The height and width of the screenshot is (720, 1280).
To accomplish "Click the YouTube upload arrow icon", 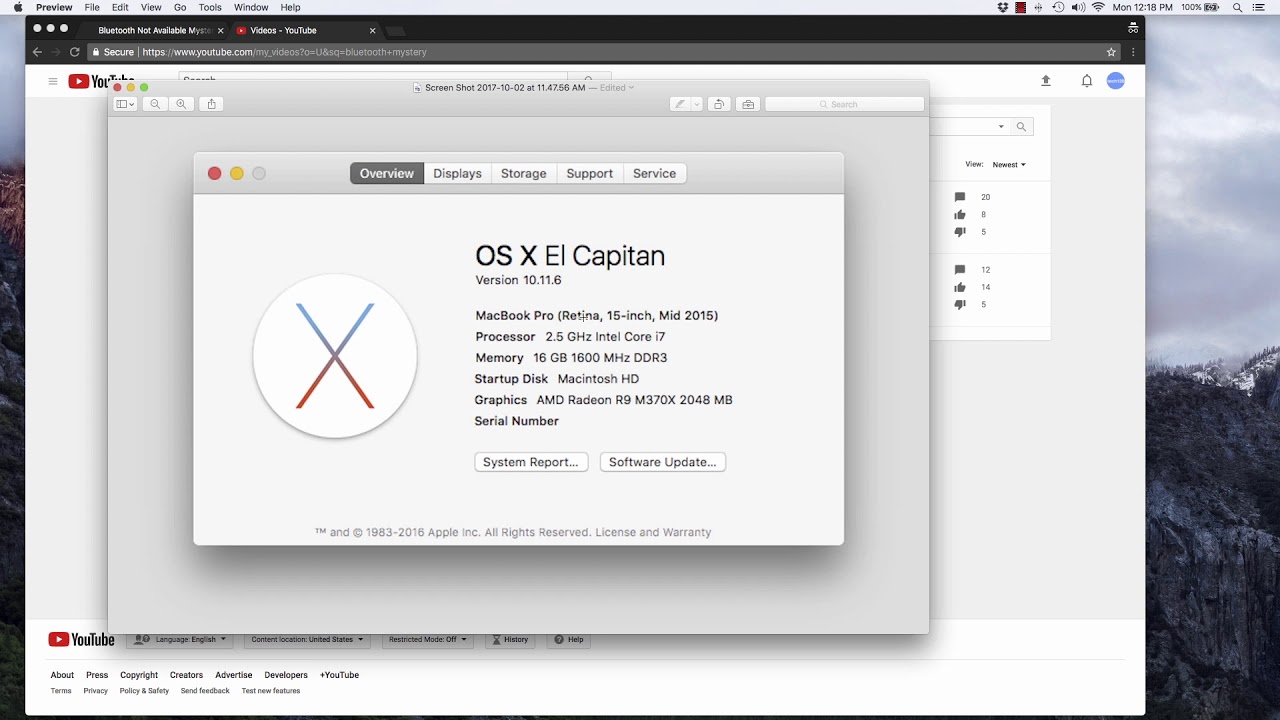I will coord(1046,81).
